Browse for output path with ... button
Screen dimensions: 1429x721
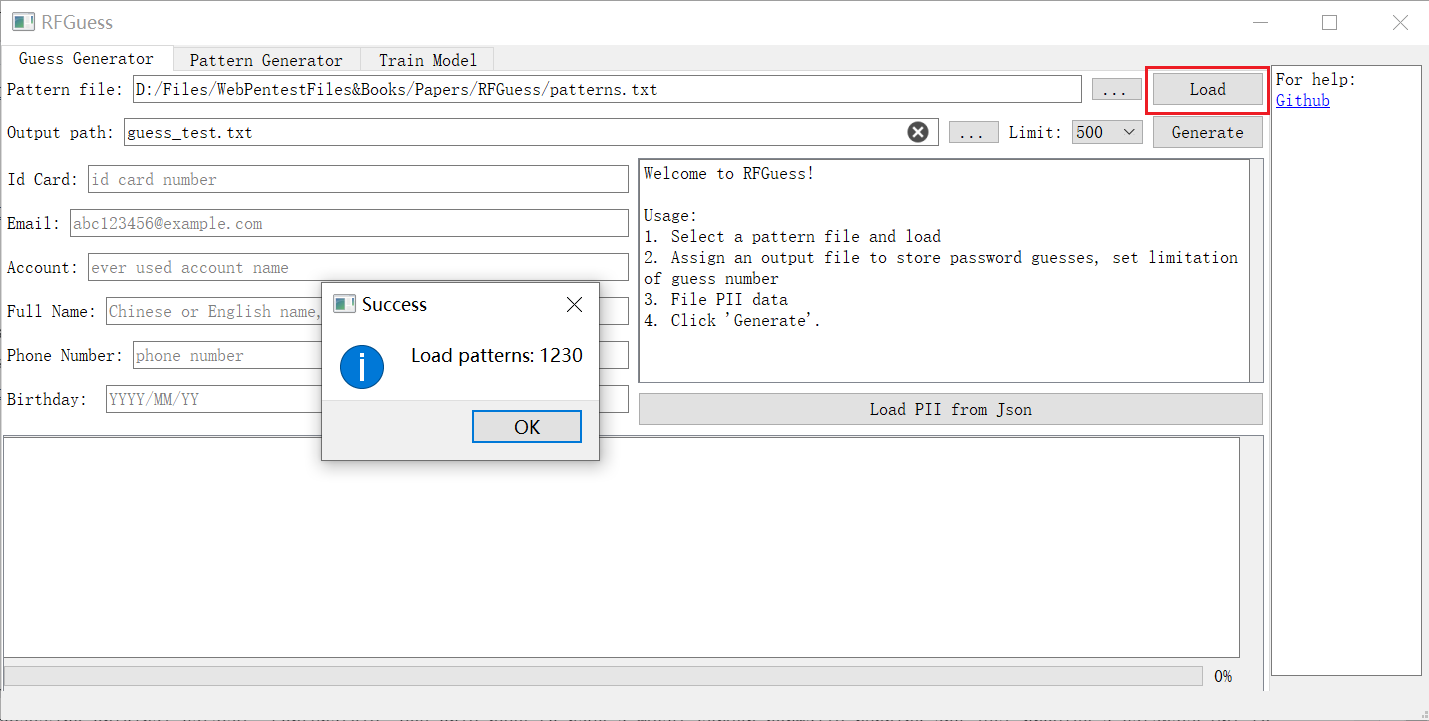(973, 132)
